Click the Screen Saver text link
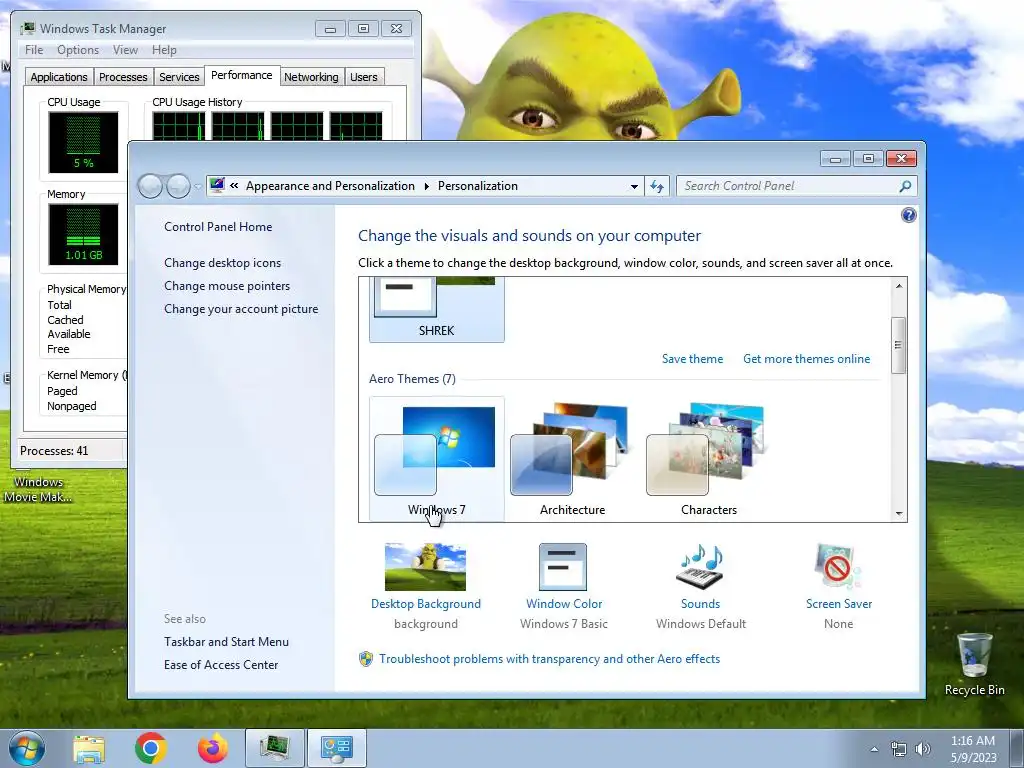The height and width of the screenshot is (768, 1024). point(839,604)
